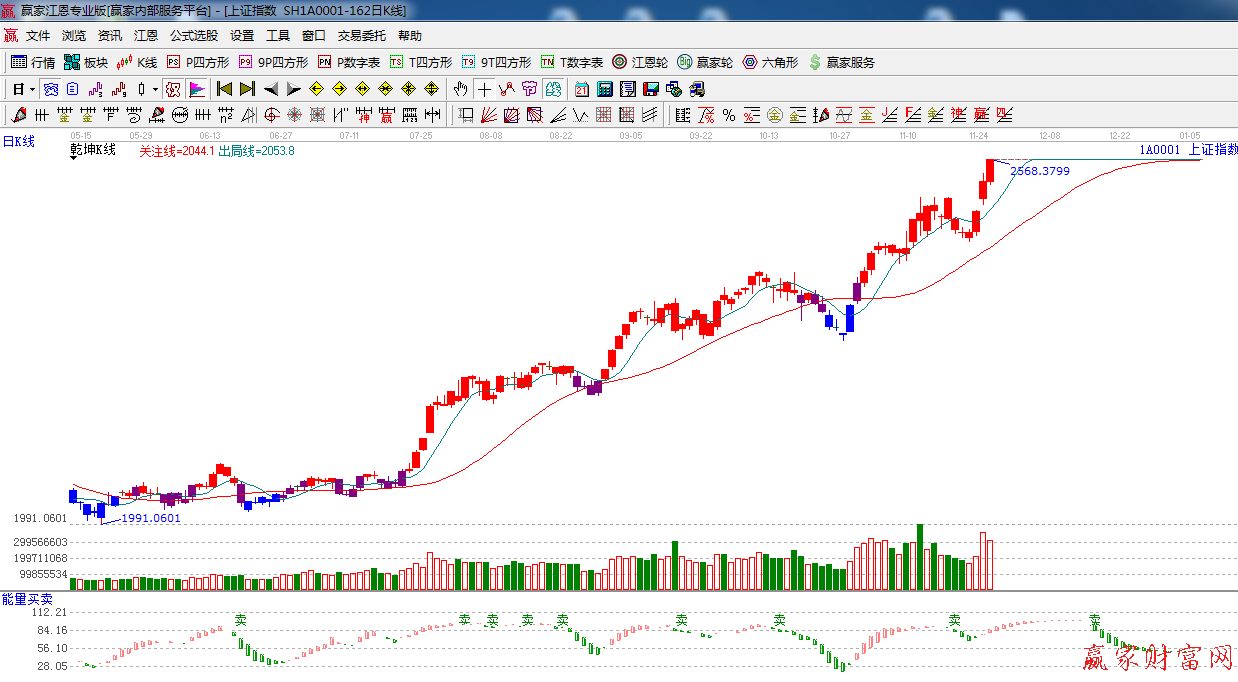The width and height of the screenshot is (1238, 682).
Task: Expand the 日 period dropdown arrow
Action: tap(32, 89)
